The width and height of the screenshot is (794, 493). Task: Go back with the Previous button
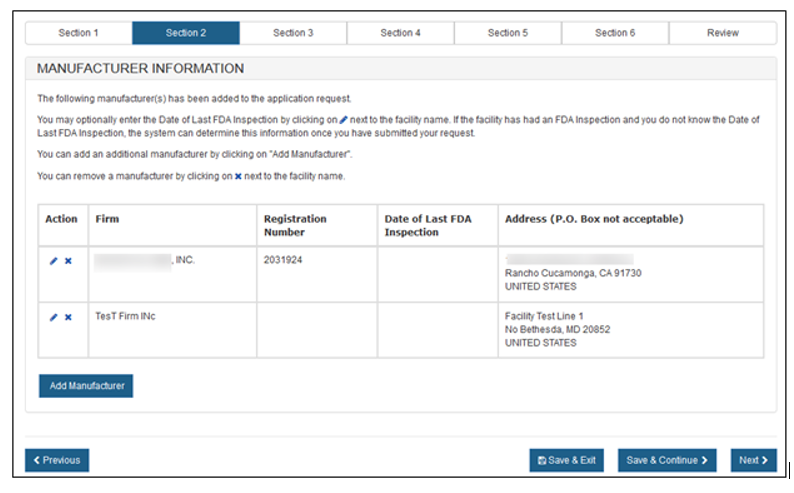coord(57,460)
